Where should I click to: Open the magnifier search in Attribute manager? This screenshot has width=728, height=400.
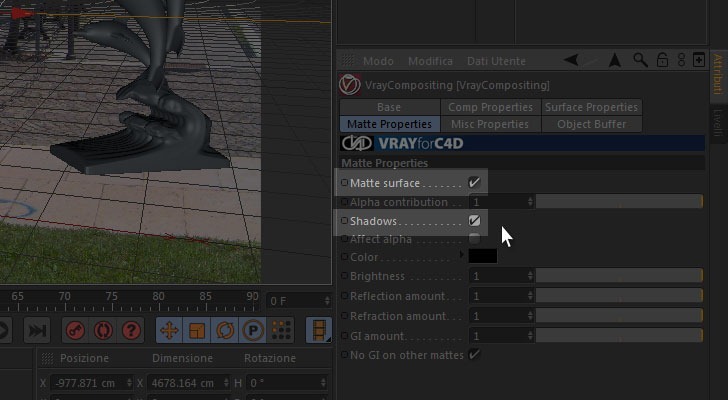[x=640, y=60]
